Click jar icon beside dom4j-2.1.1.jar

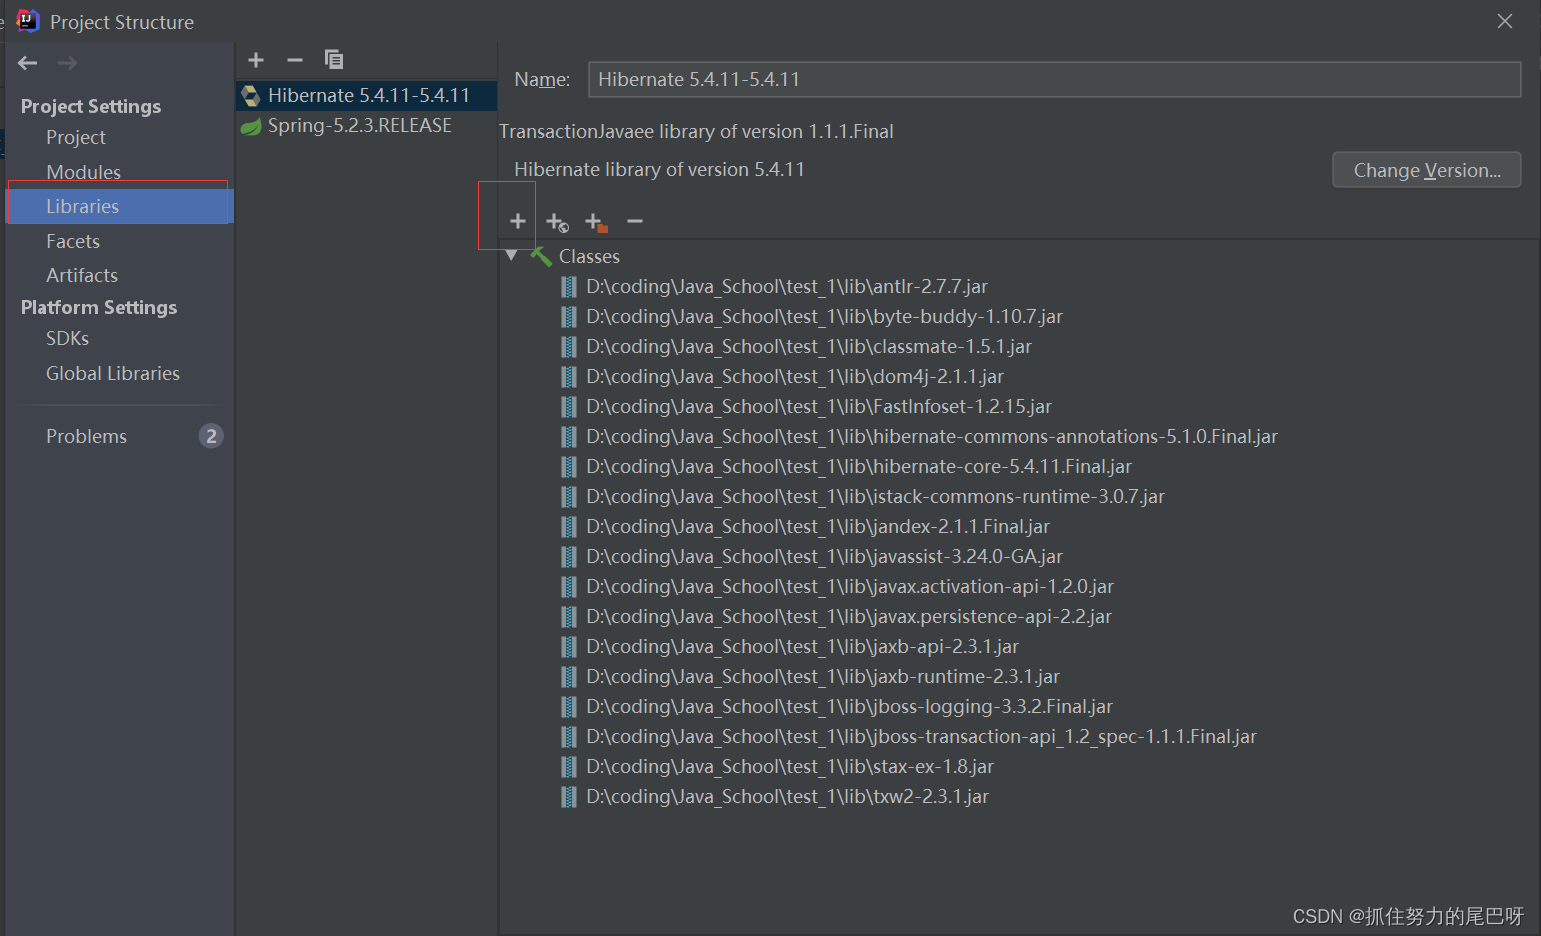[569, 377]
